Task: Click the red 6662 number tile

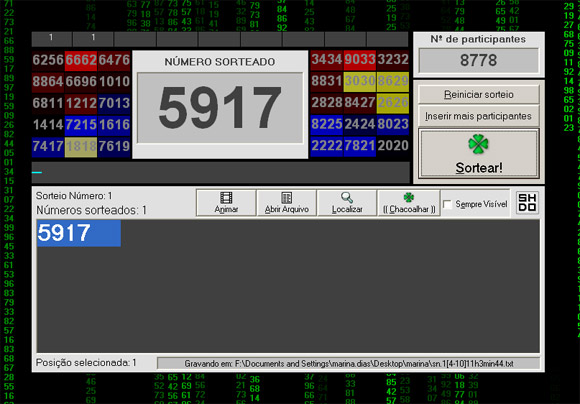Action: (x=81, y=60)
